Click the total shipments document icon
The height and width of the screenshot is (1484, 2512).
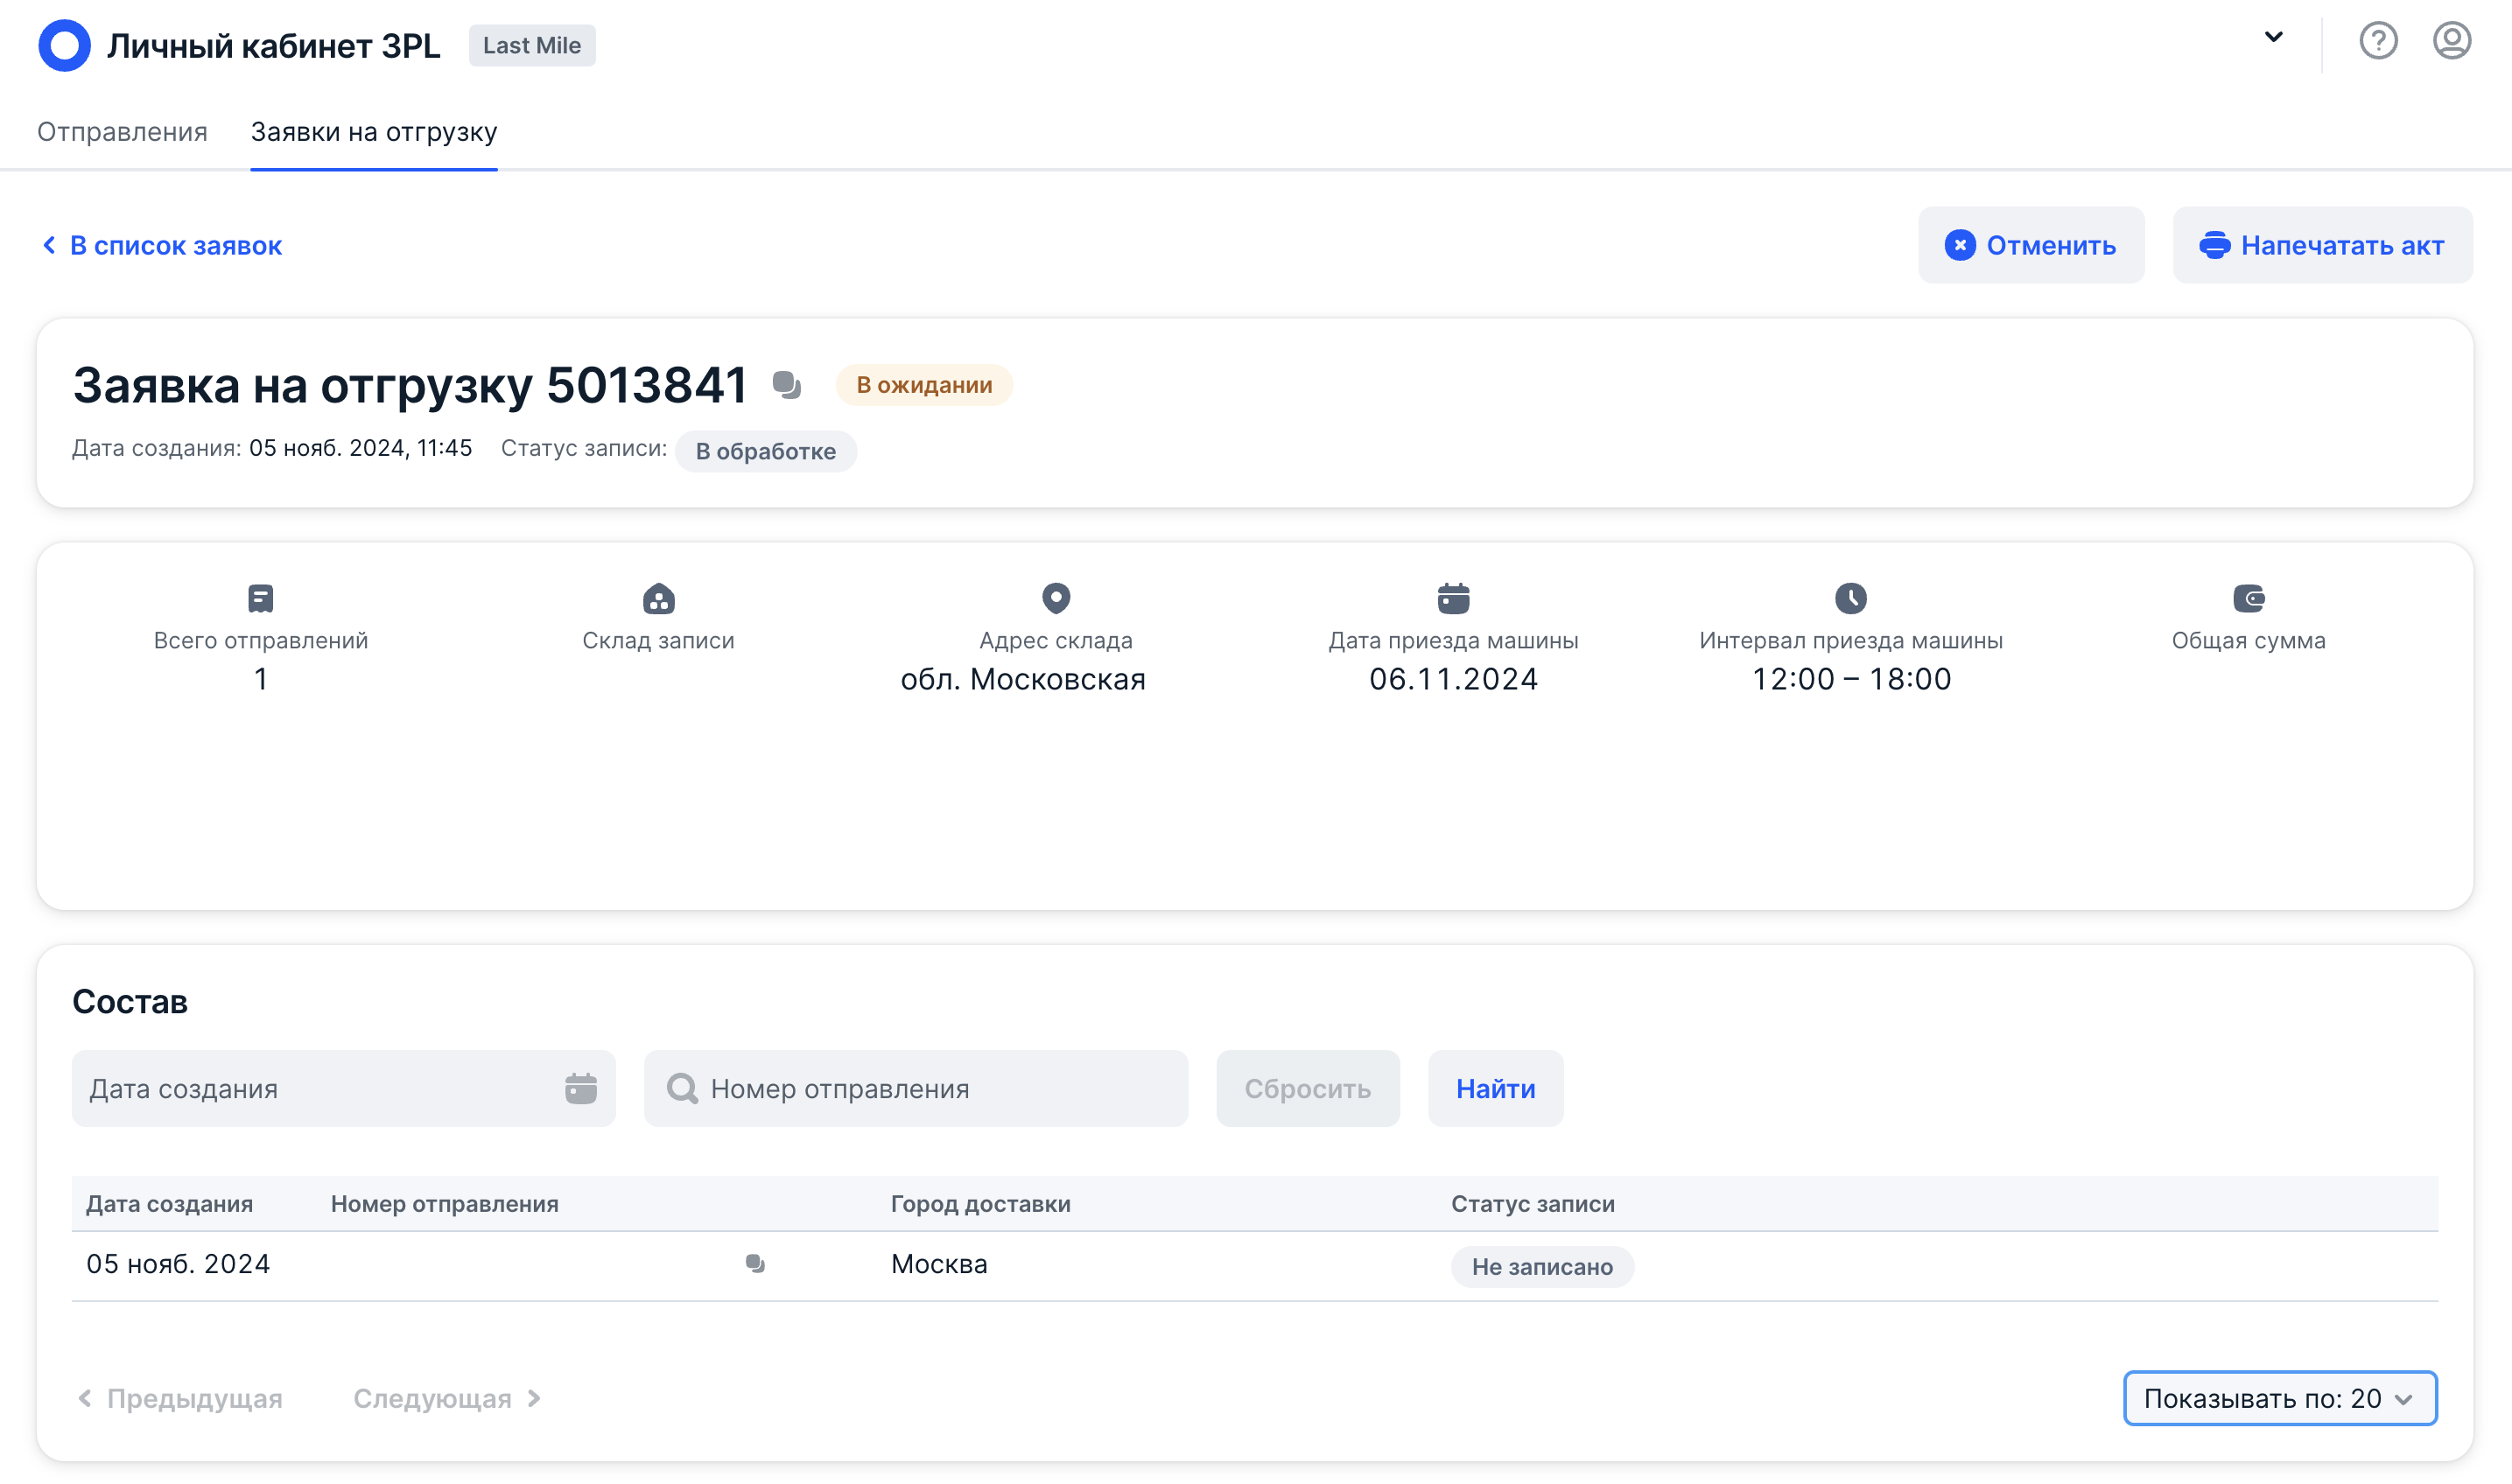(x=261, y=598)
